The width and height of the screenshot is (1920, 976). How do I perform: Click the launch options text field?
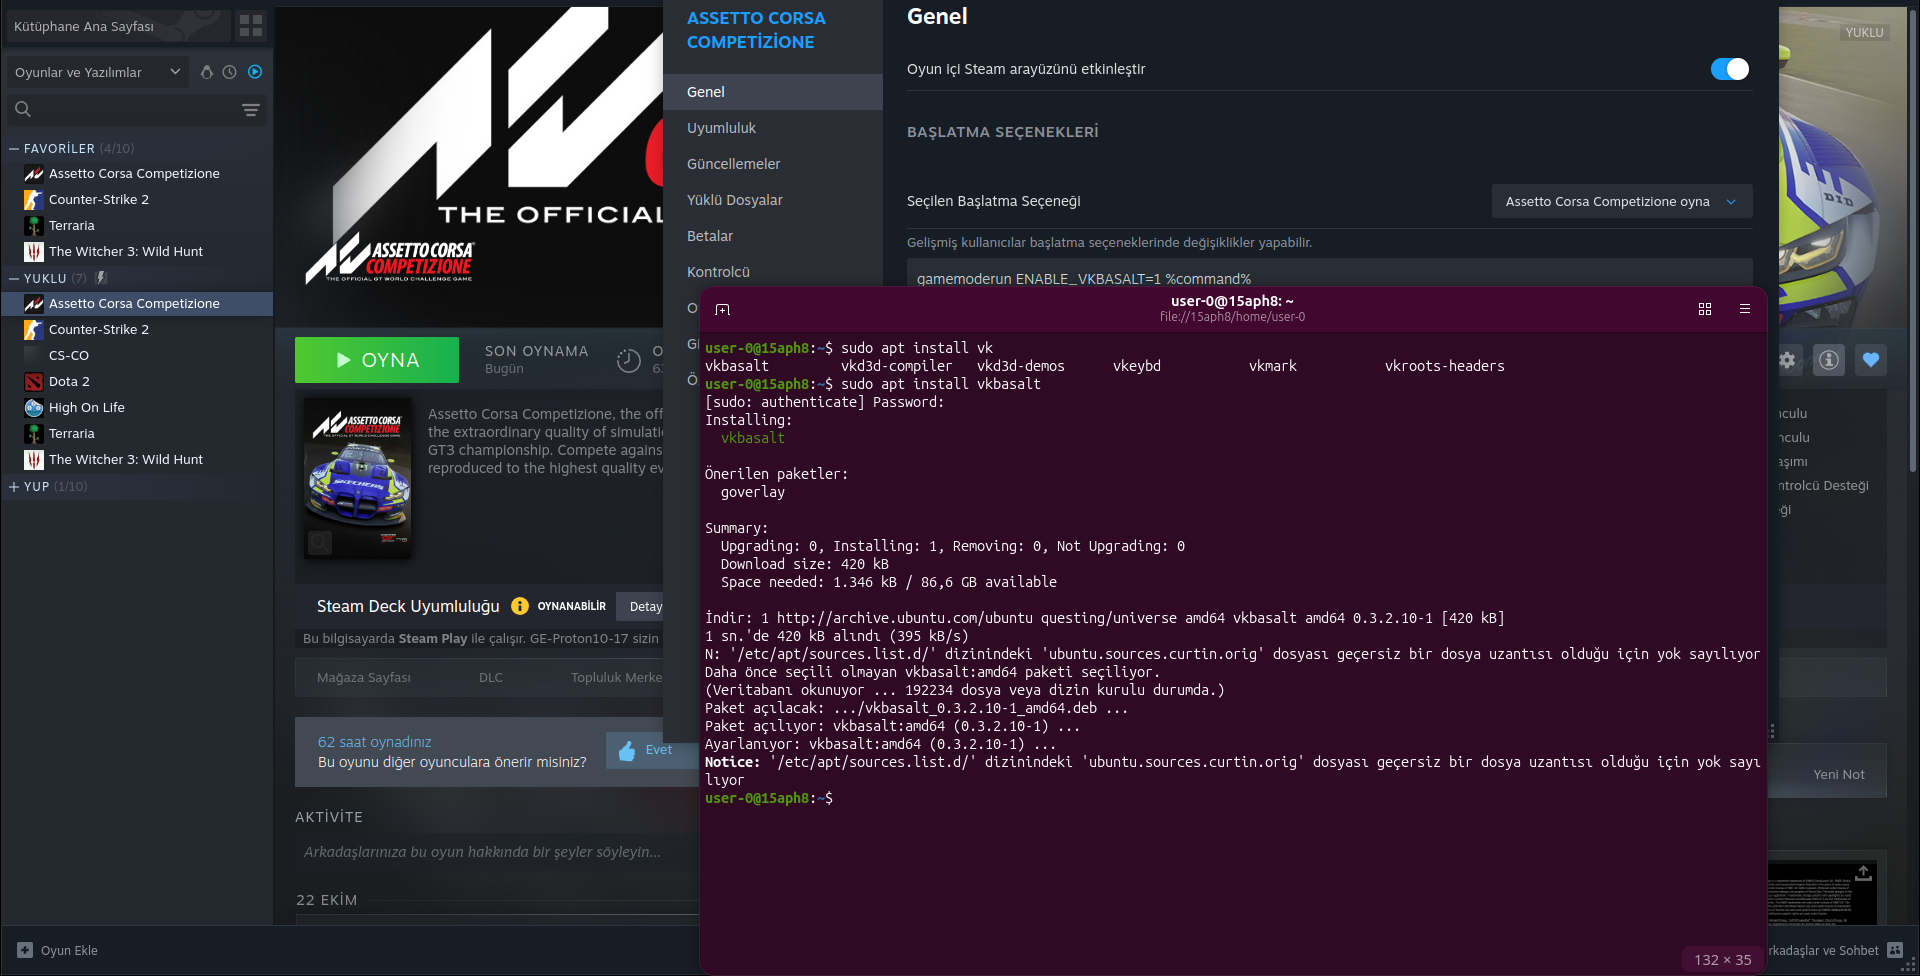pos(1329,273)
